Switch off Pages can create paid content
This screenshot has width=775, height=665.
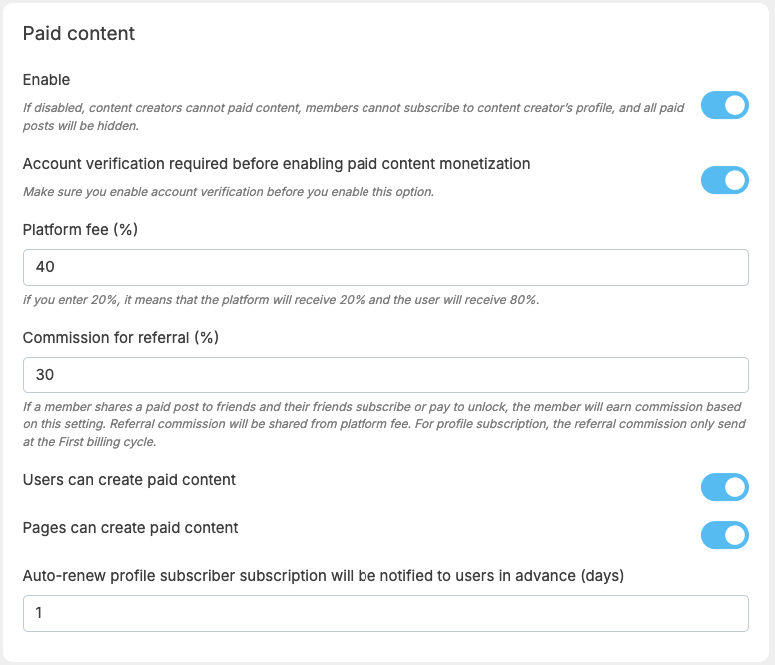725,535
